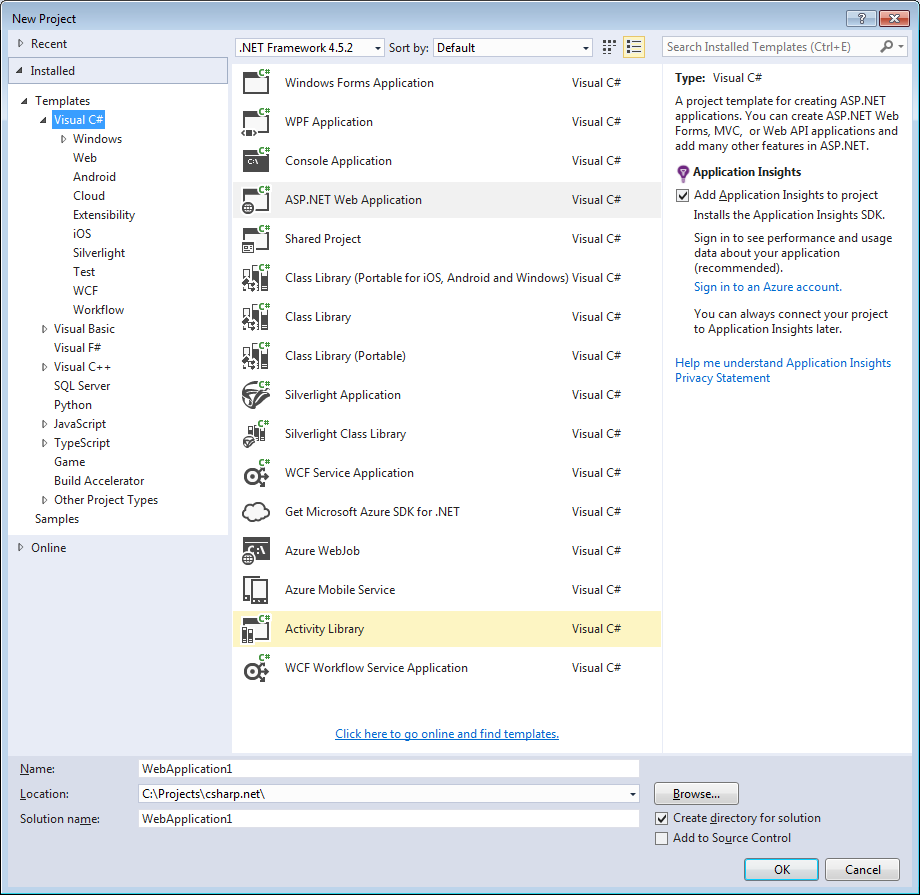Click the Class Library (Portable) icon

coord(256,355)
